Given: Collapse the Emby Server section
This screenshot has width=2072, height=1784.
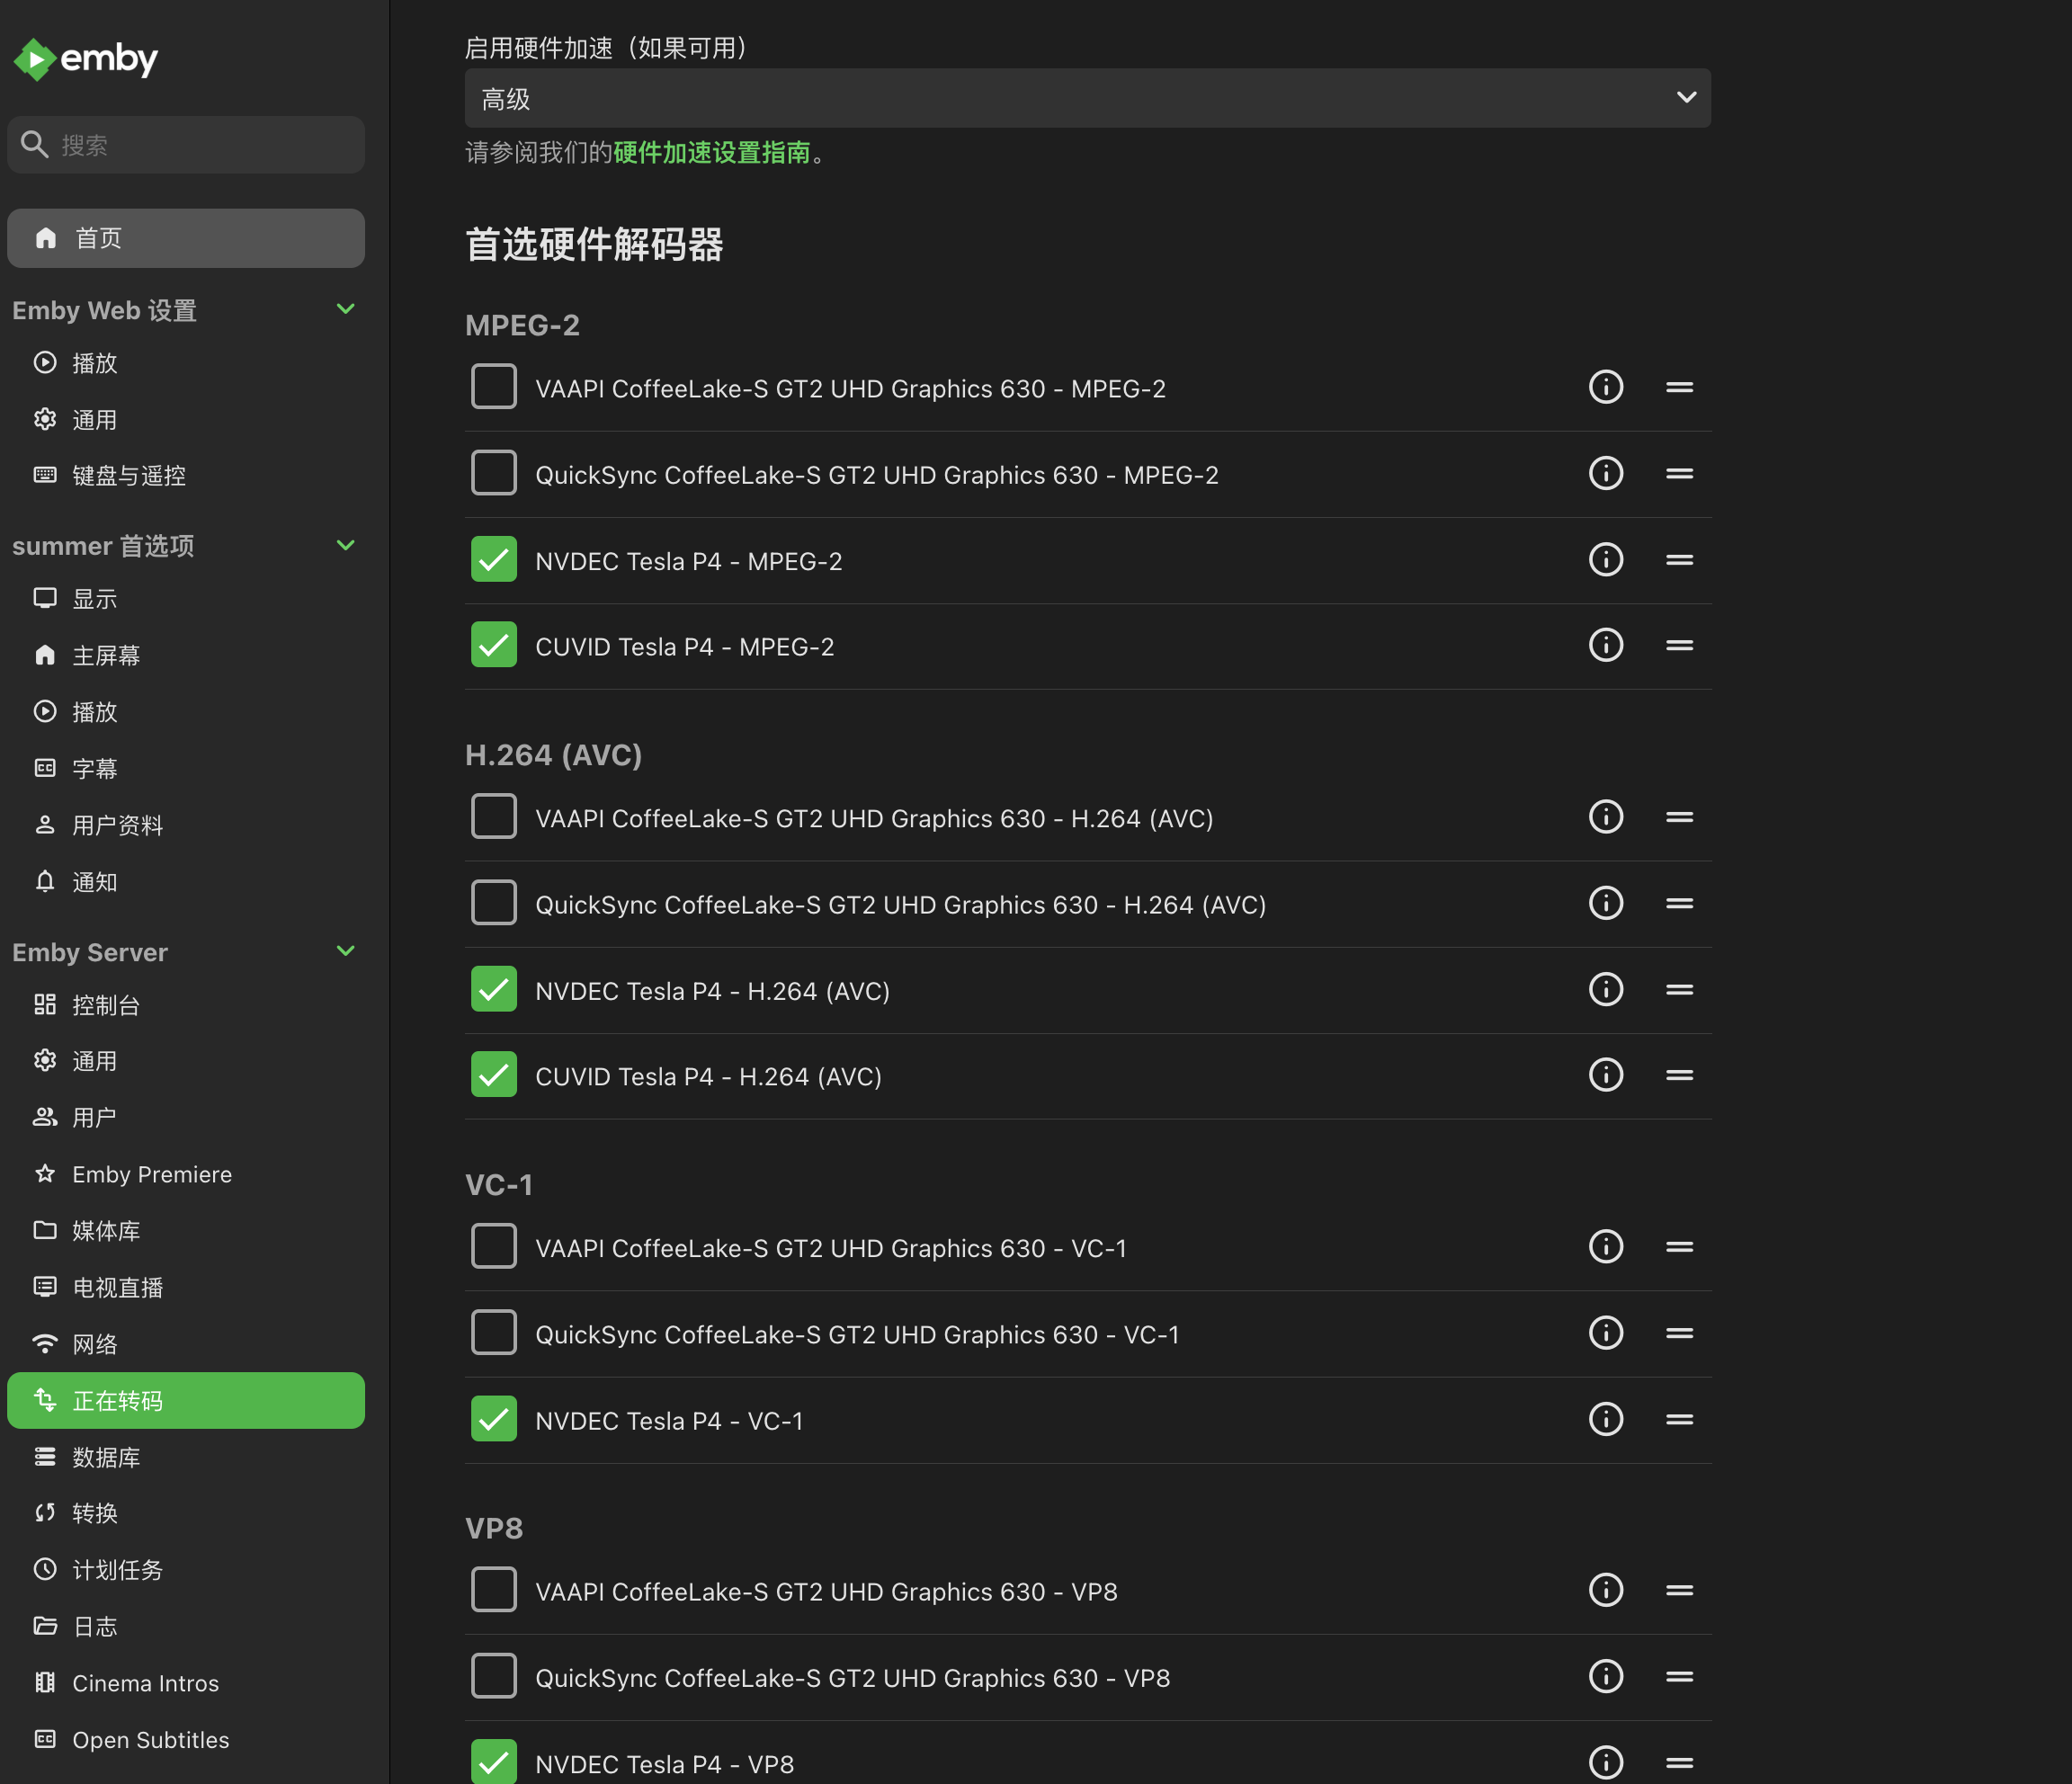Looking at the screenshot, I should coord(346,951).
